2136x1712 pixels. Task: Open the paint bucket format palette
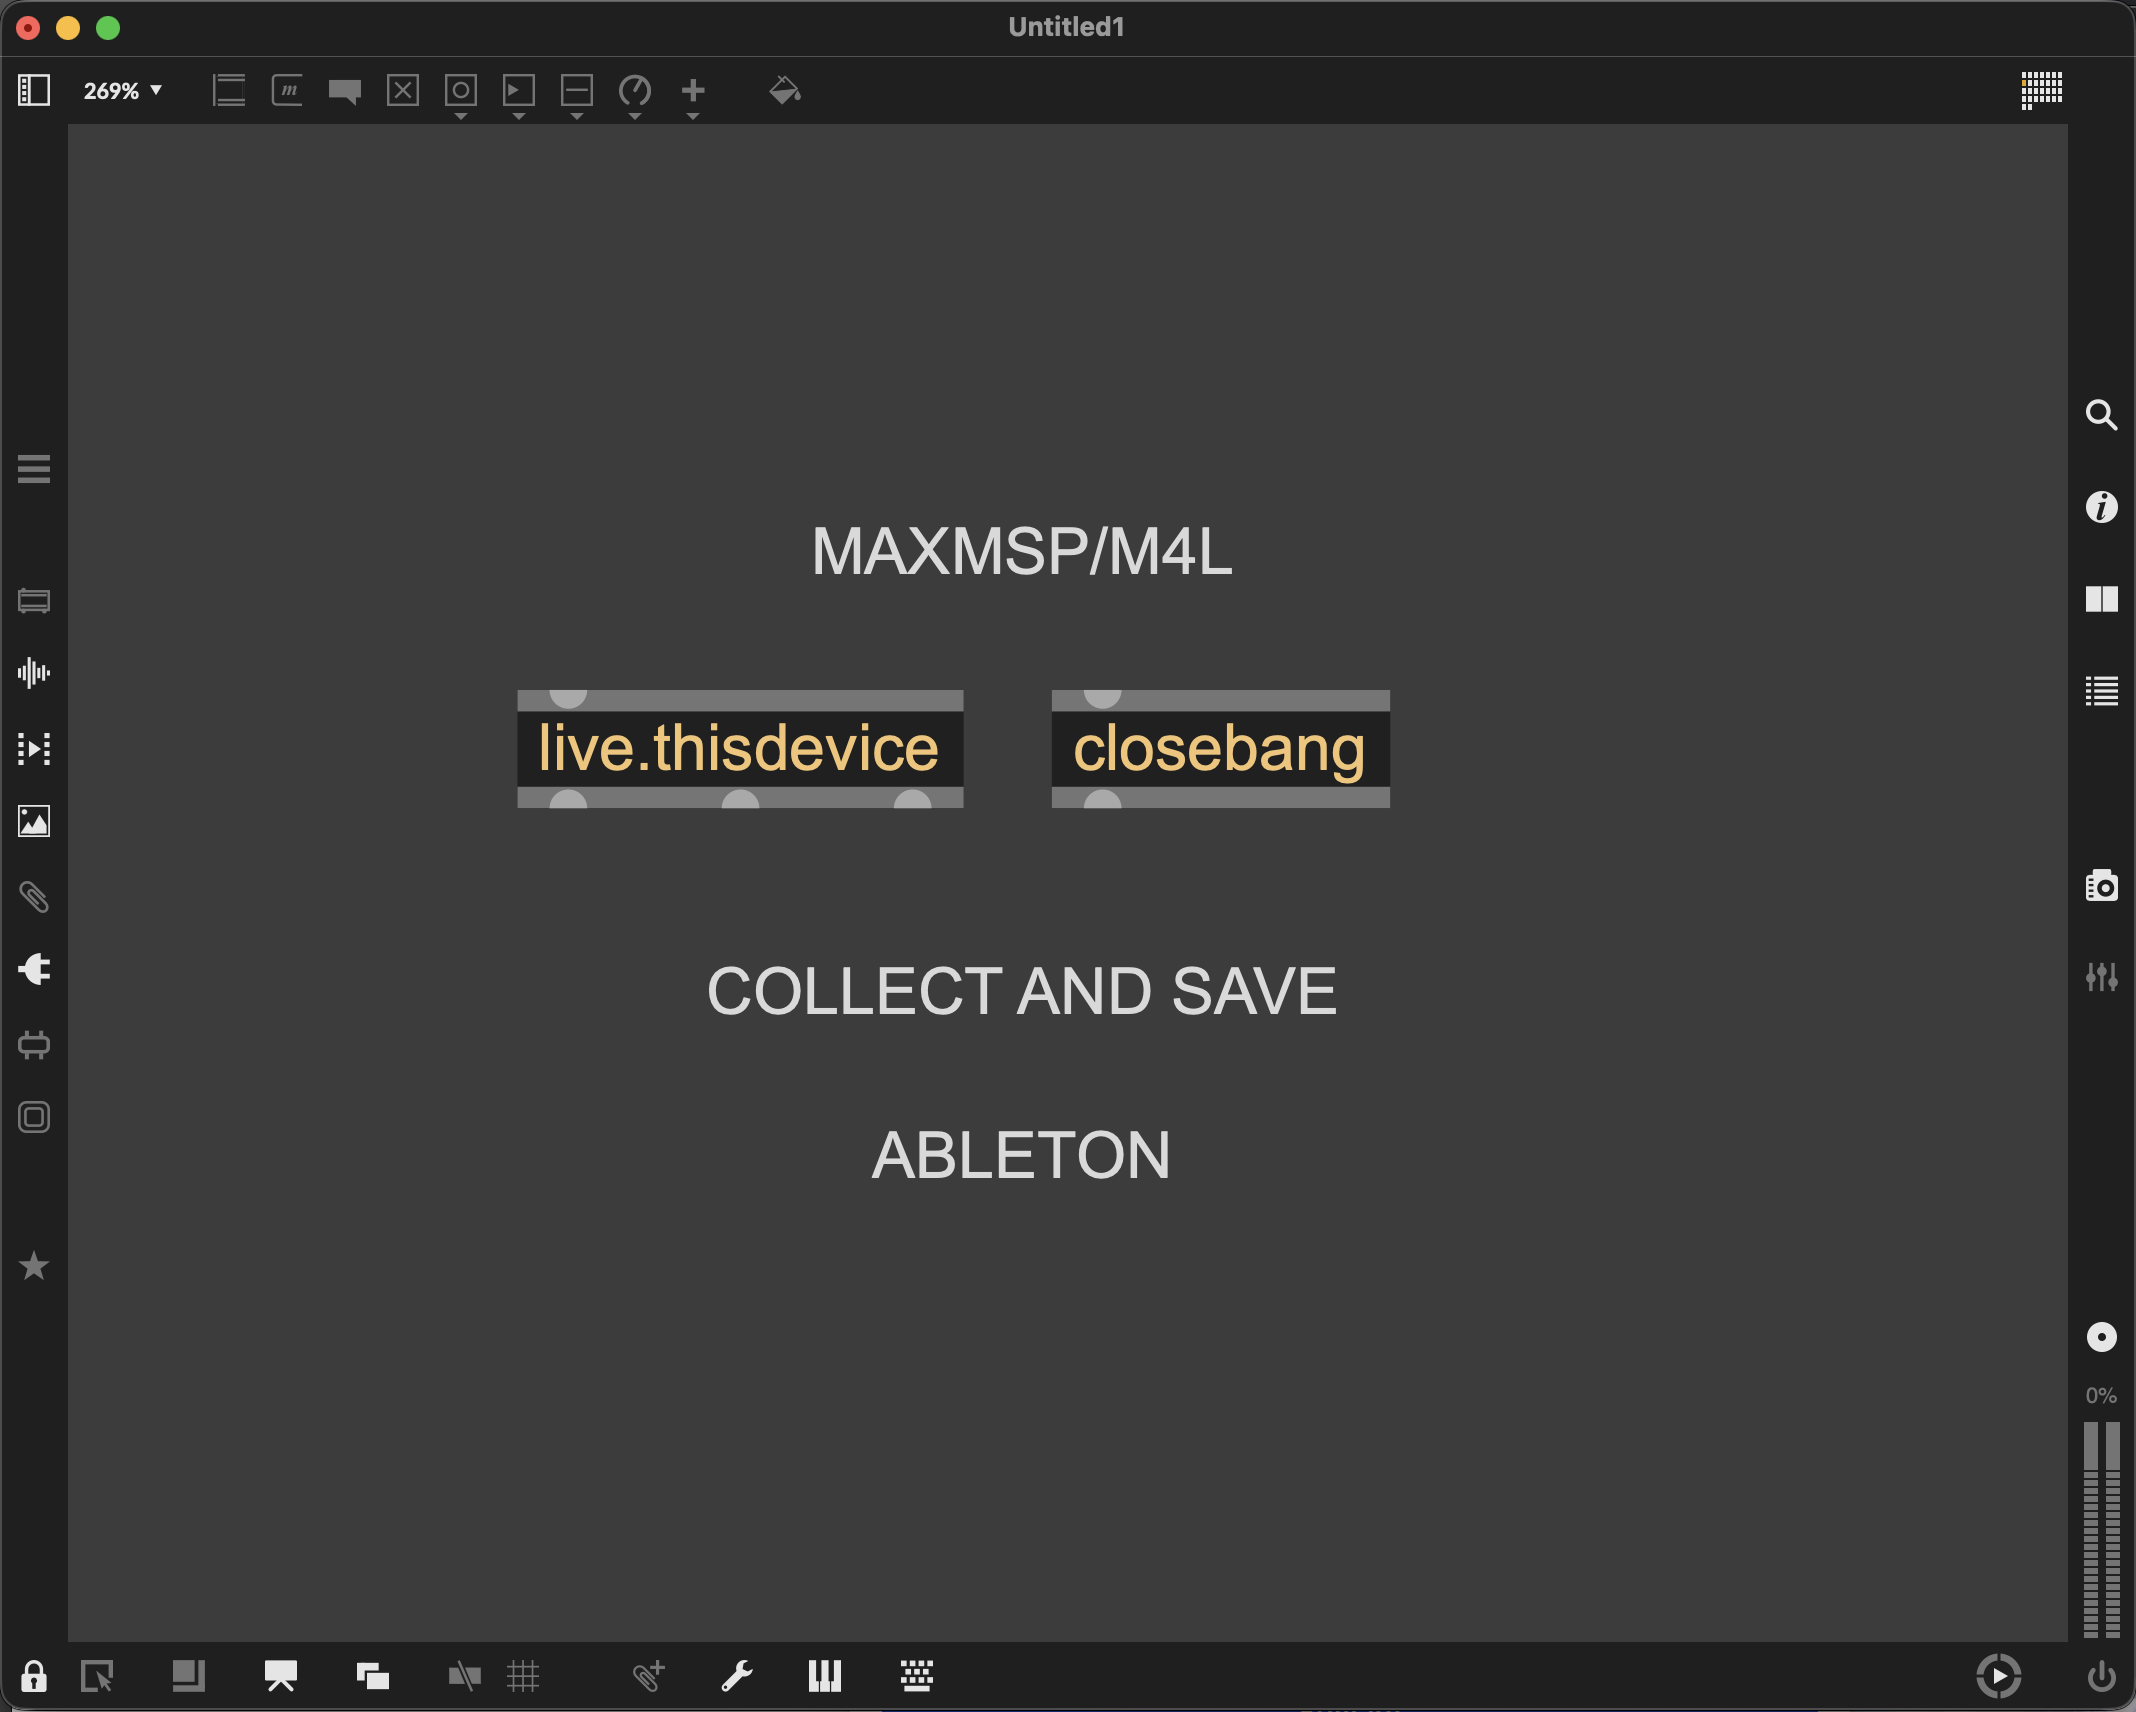pos(785,91)
